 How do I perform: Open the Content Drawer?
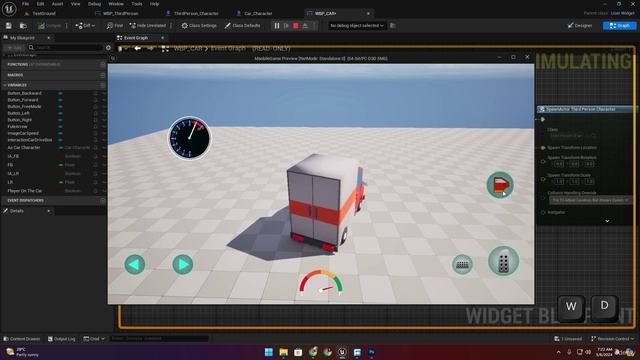pos(22,339)
